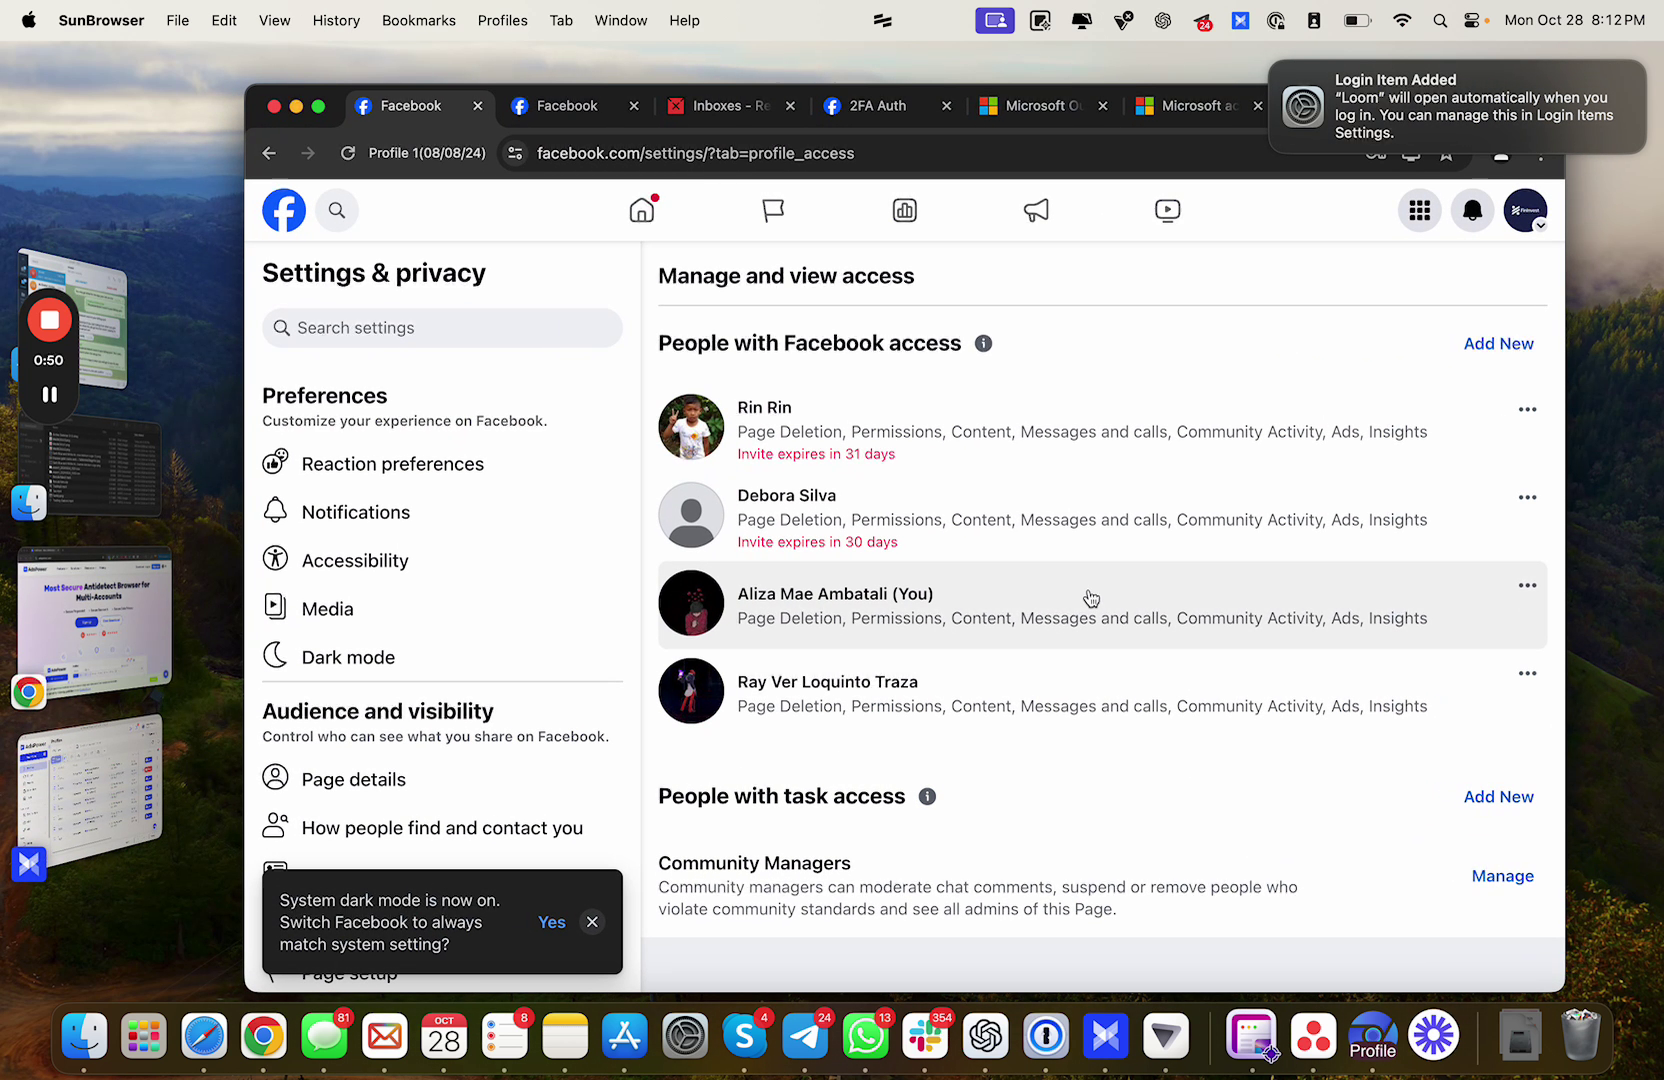Screen dimensions: 1664x1080
Task: Open Finder from the Dock
Action: tap(84, 1036)
